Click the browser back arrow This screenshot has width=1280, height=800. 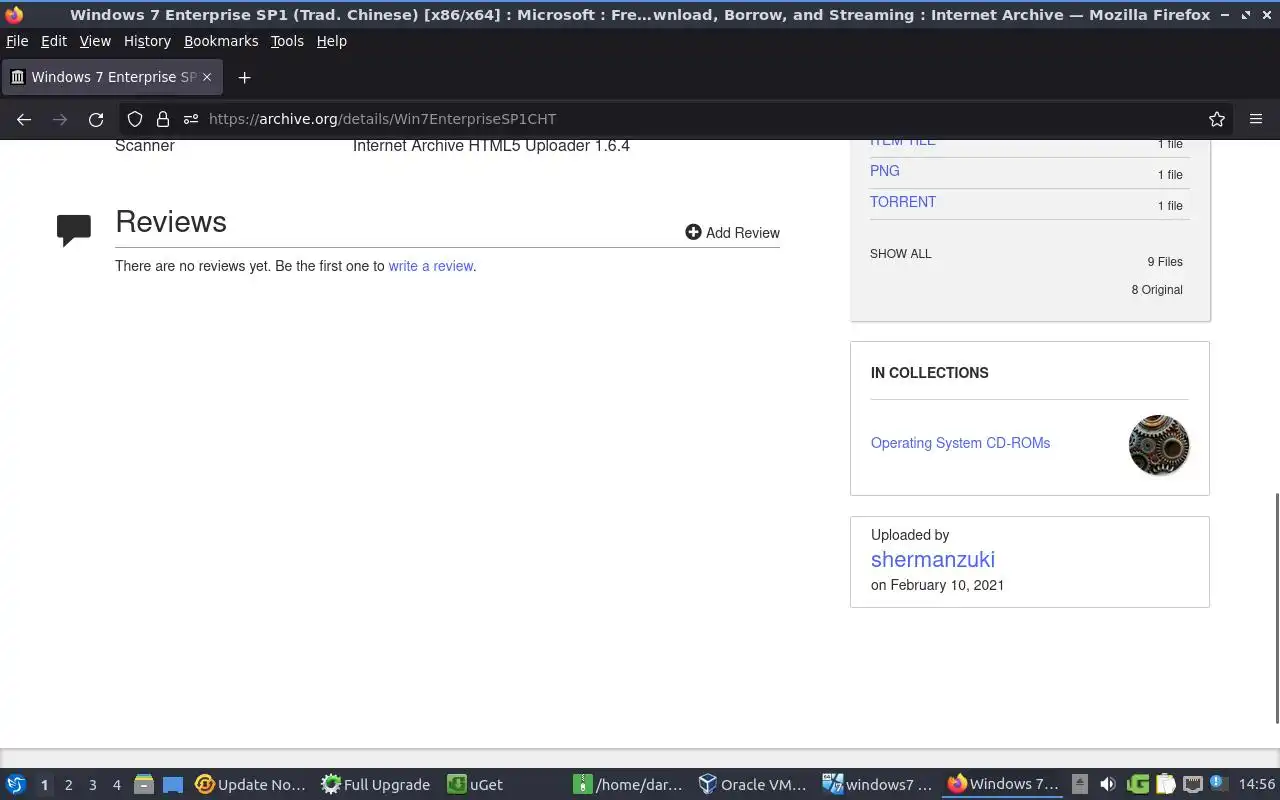(x=24, y=119)
